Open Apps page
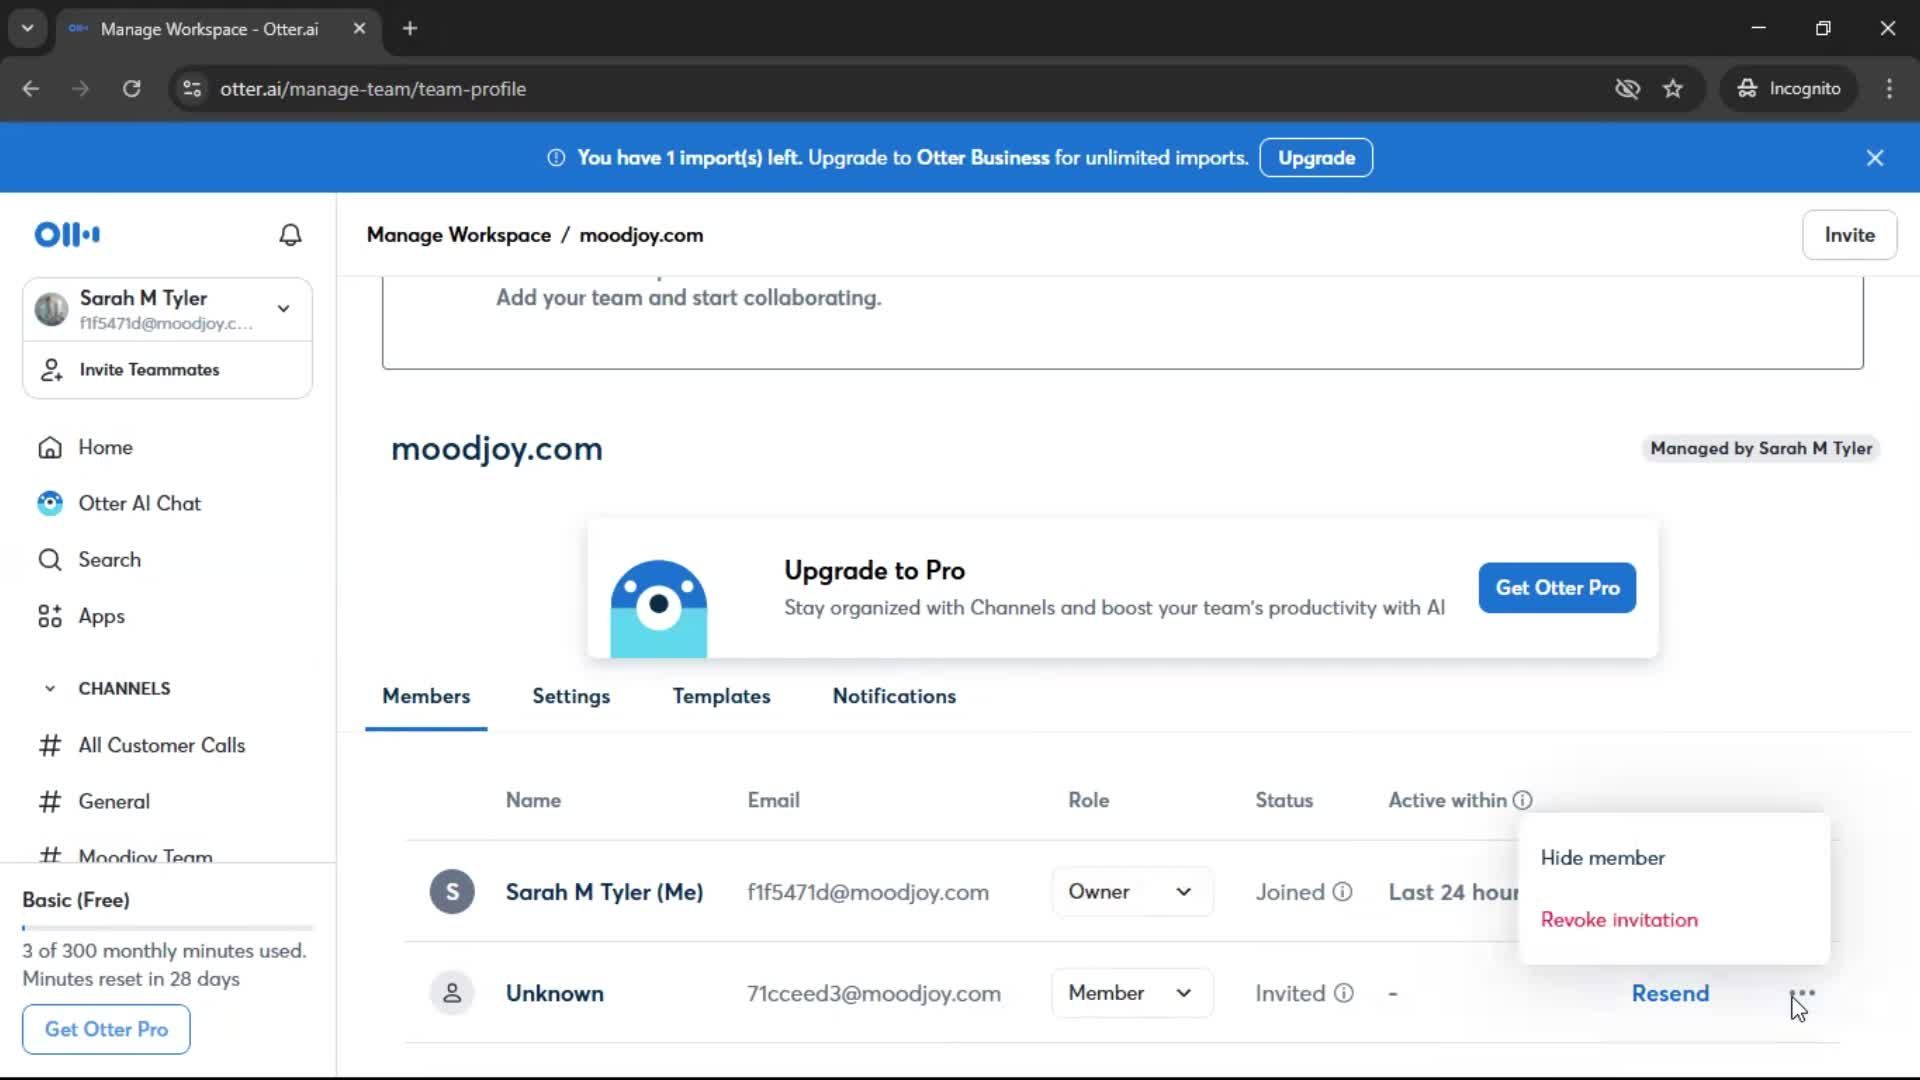This screenshot has width=1920, height=1080. [x=101, y=616]
